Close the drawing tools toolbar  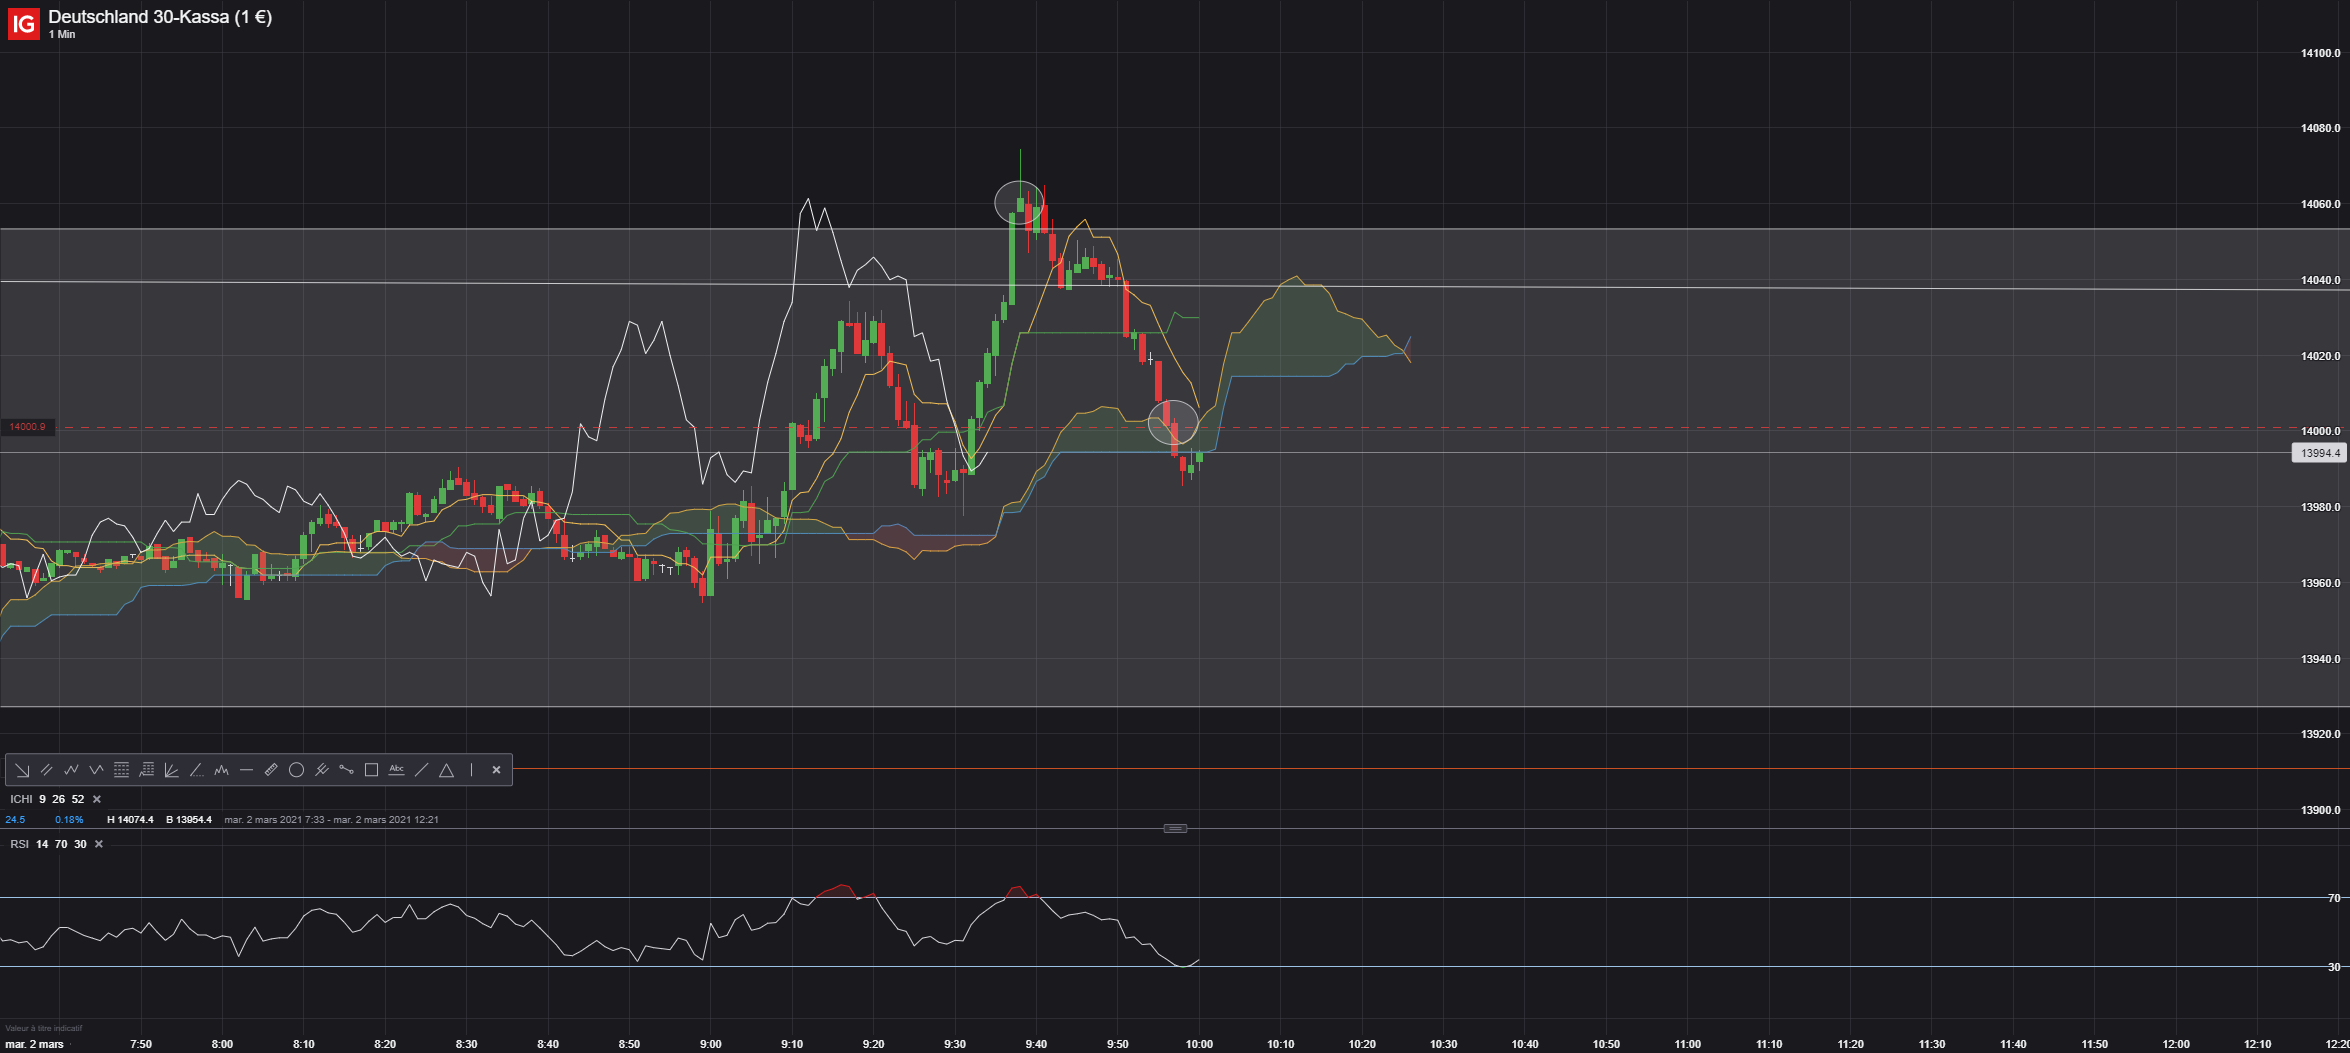click(x=496, y=770)
